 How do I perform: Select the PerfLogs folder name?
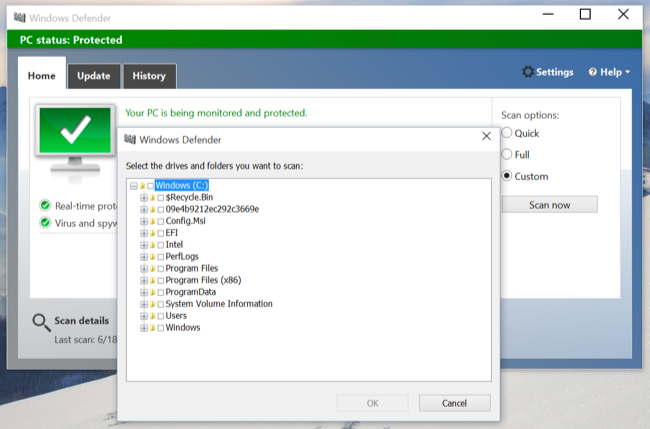tap(182, 257)
